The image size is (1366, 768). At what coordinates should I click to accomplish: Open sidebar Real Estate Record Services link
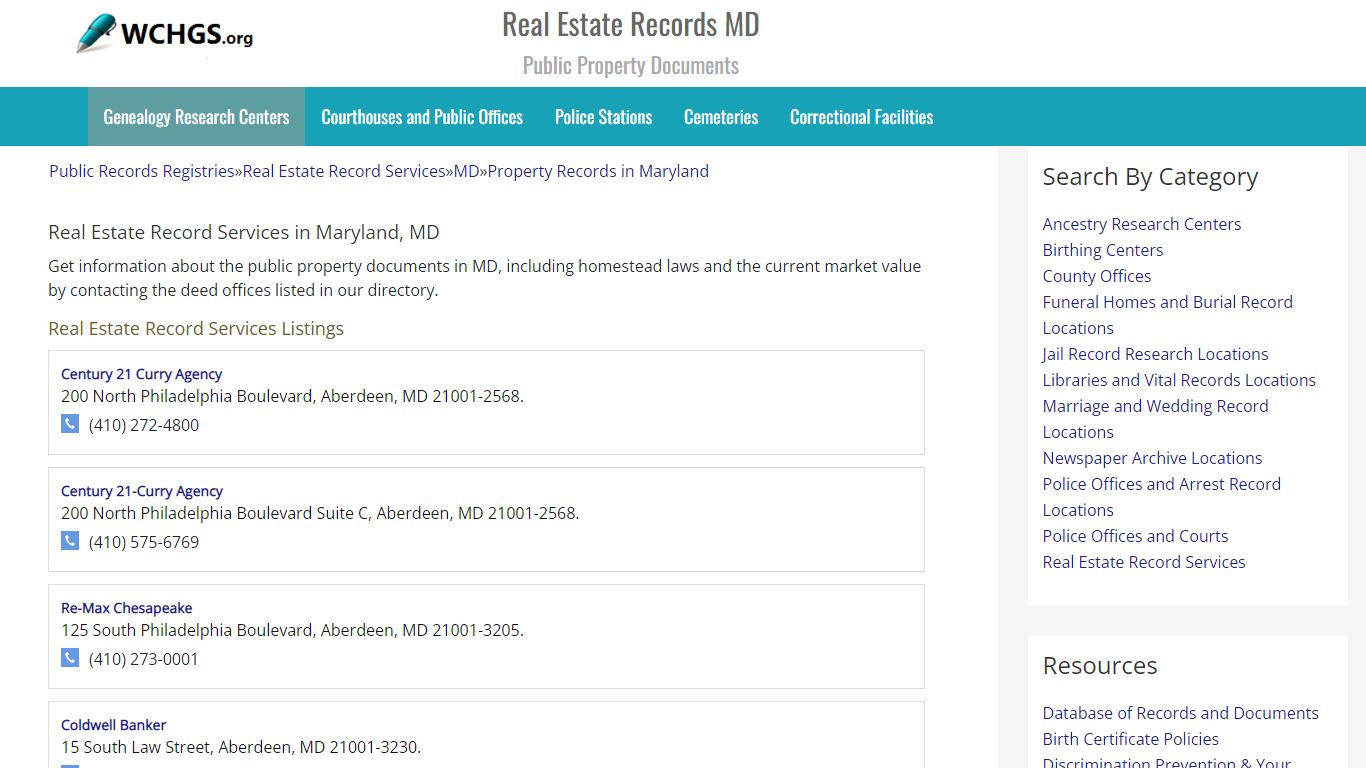pyautogui.click(x=1144, y=562)
